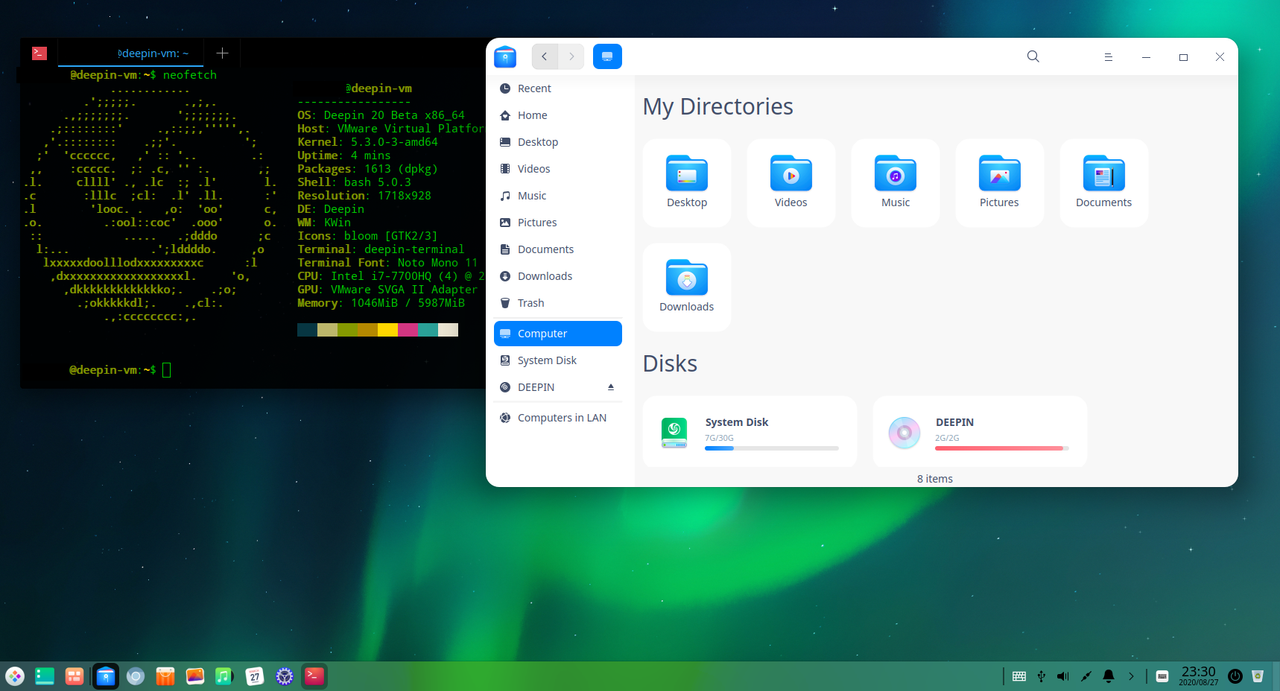Go forward in file manager

pyautogui.click(x=571, y=57)
